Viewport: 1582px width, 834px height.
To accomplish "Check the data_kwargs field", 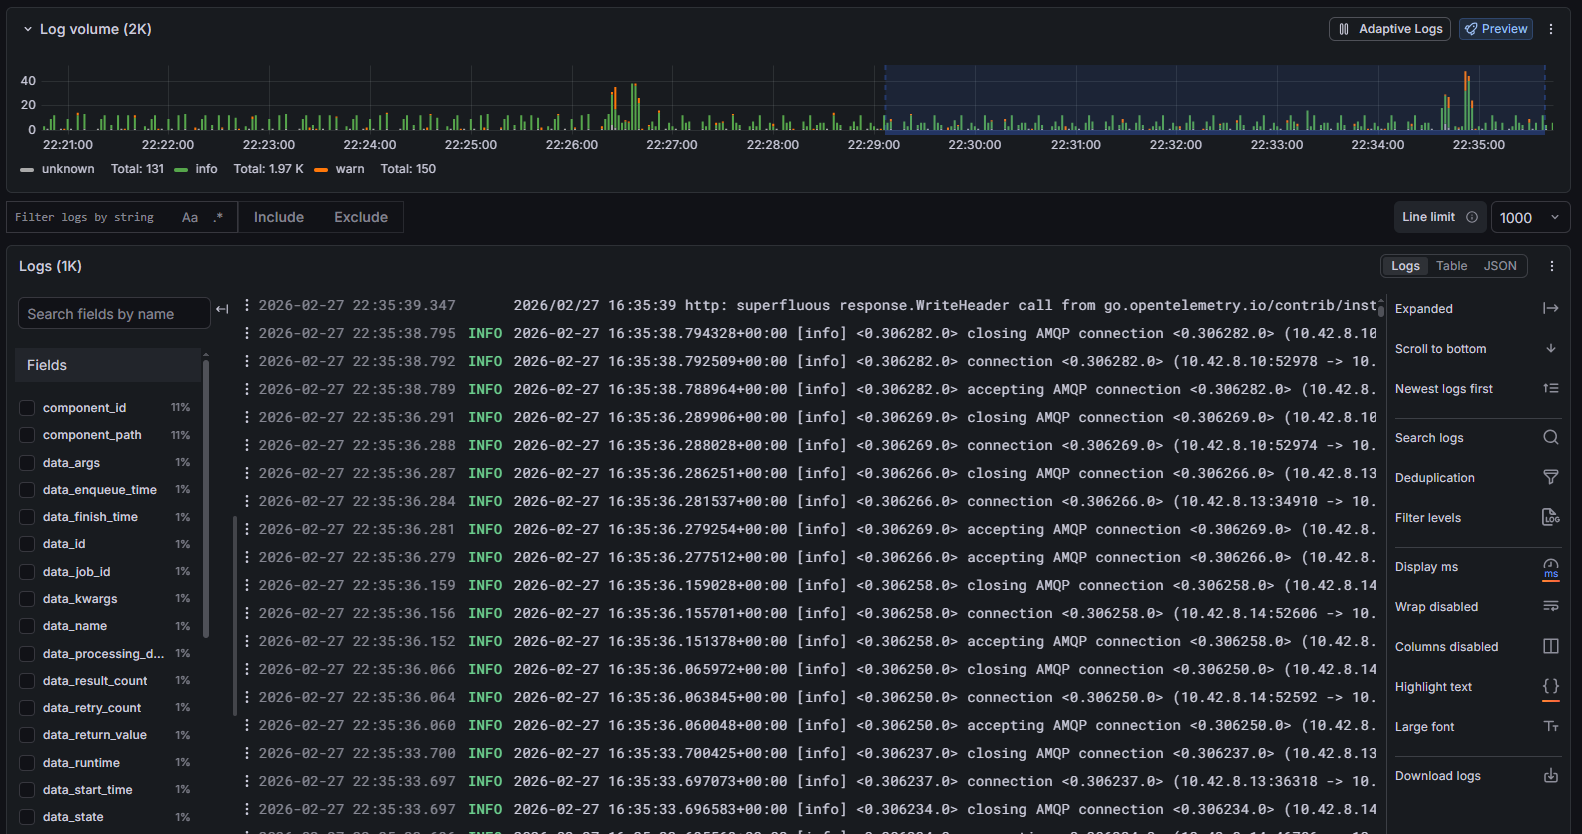I will [27, 599].
